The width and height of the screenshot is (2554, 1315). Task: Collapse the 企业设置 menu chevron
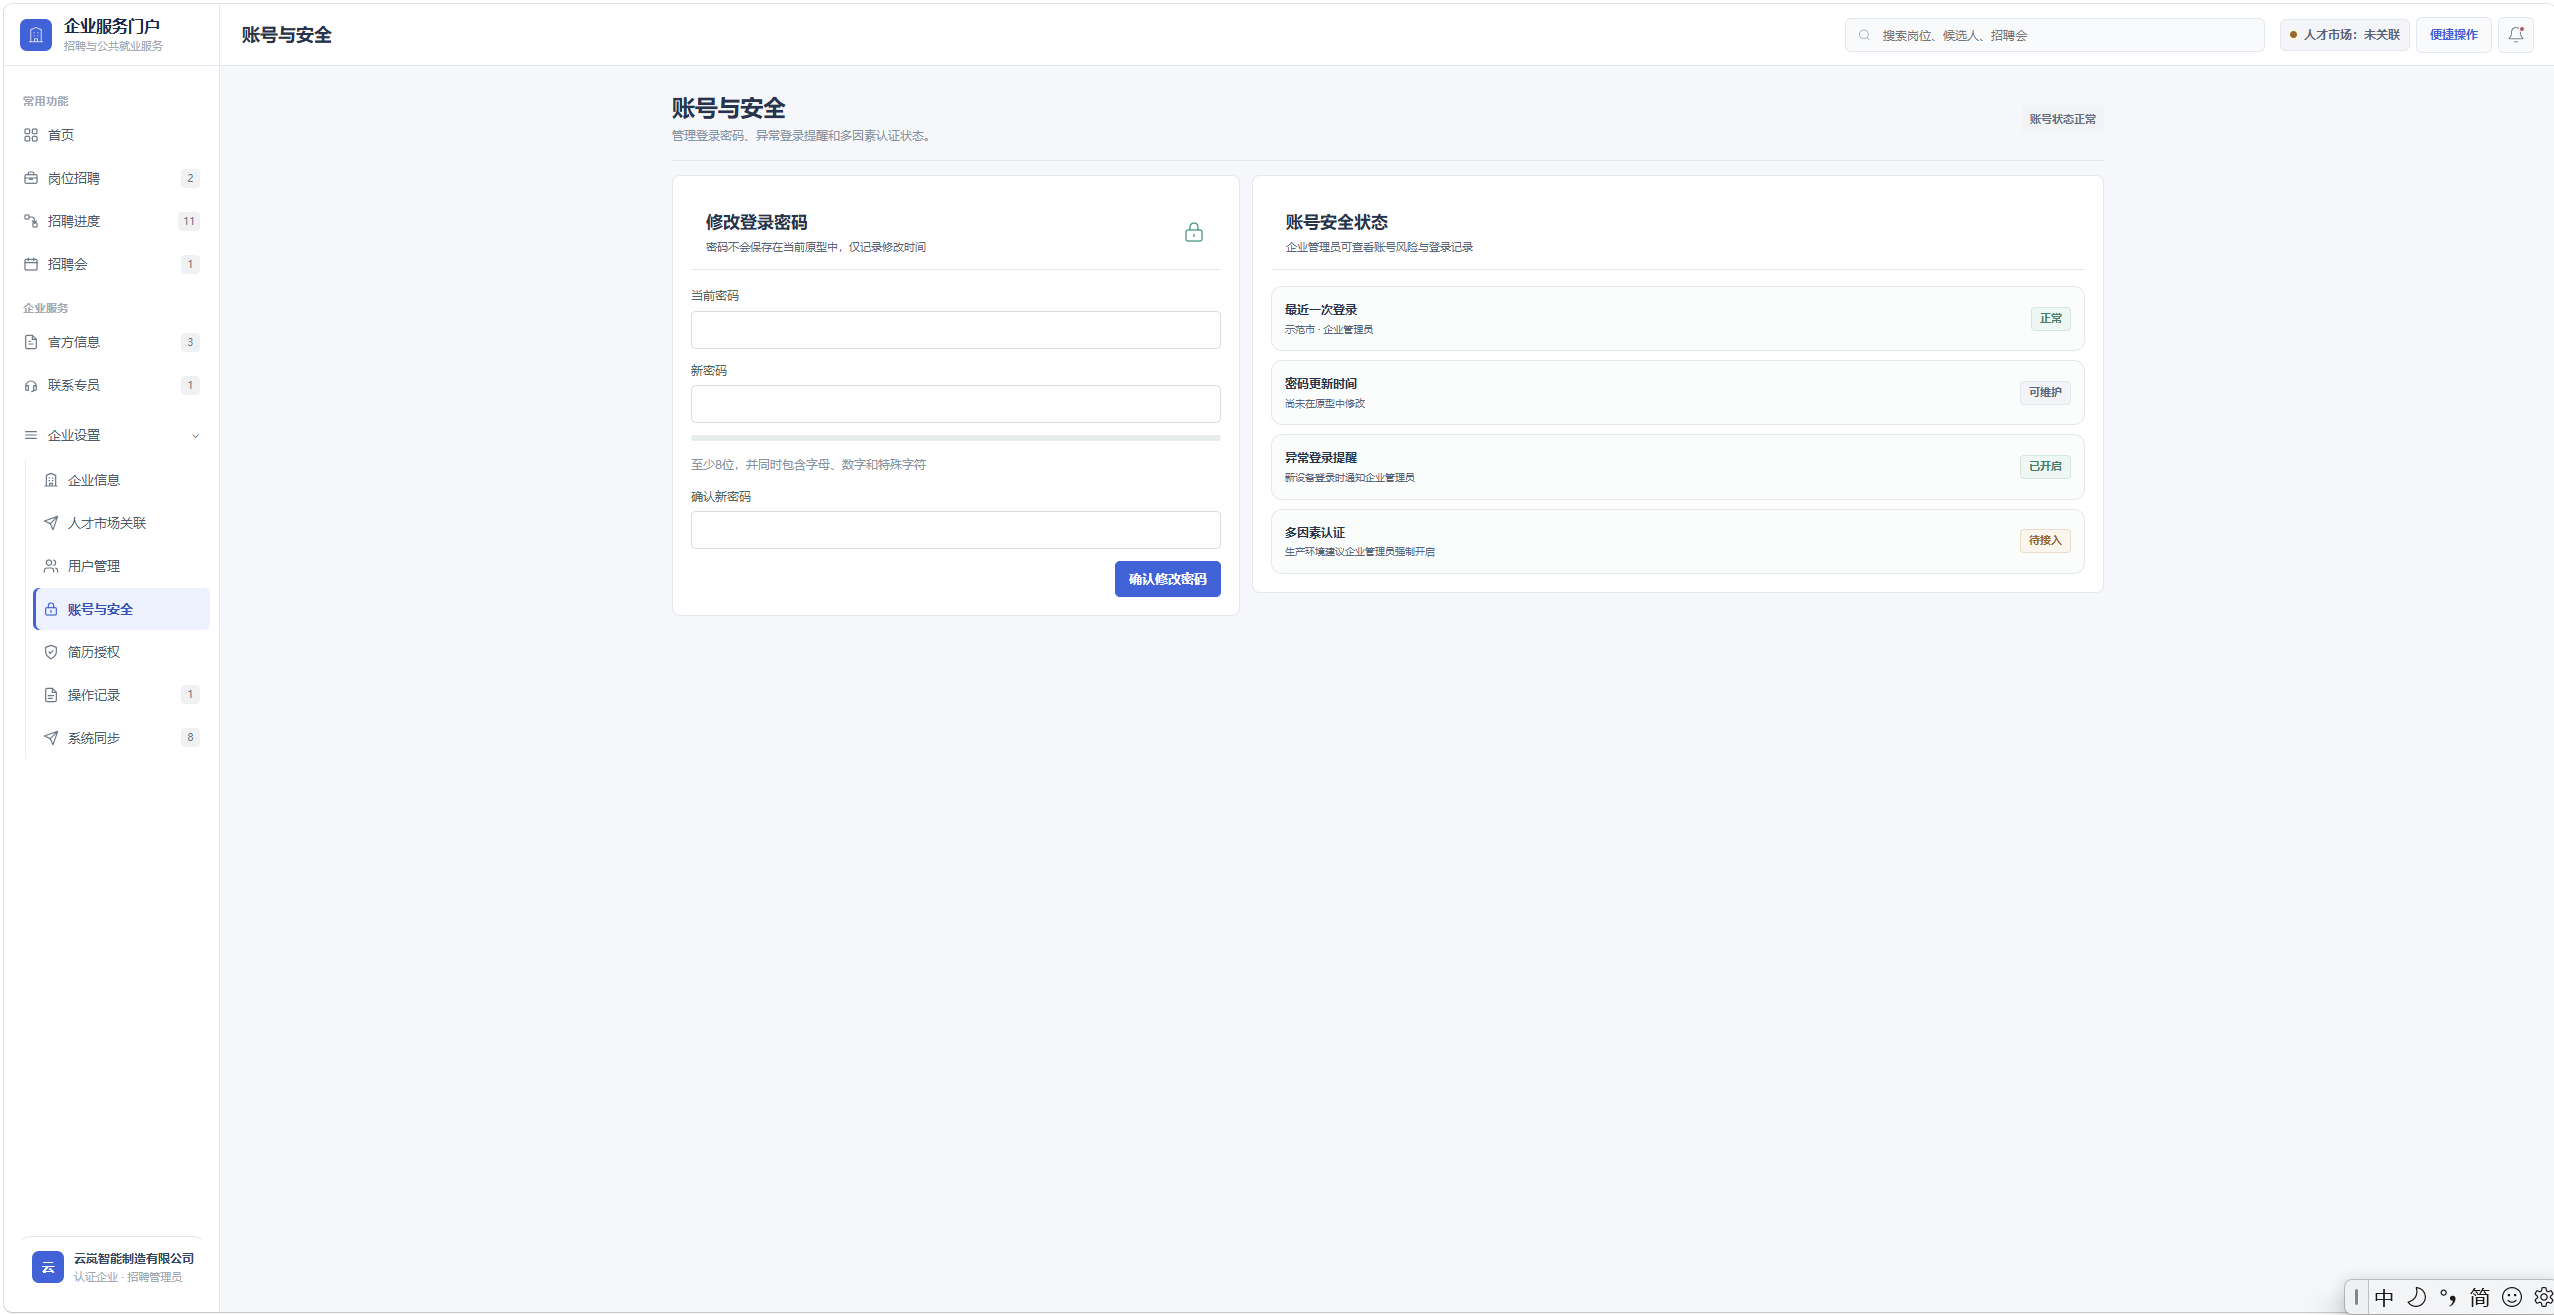pyautogui.click(x=195, y=436)
